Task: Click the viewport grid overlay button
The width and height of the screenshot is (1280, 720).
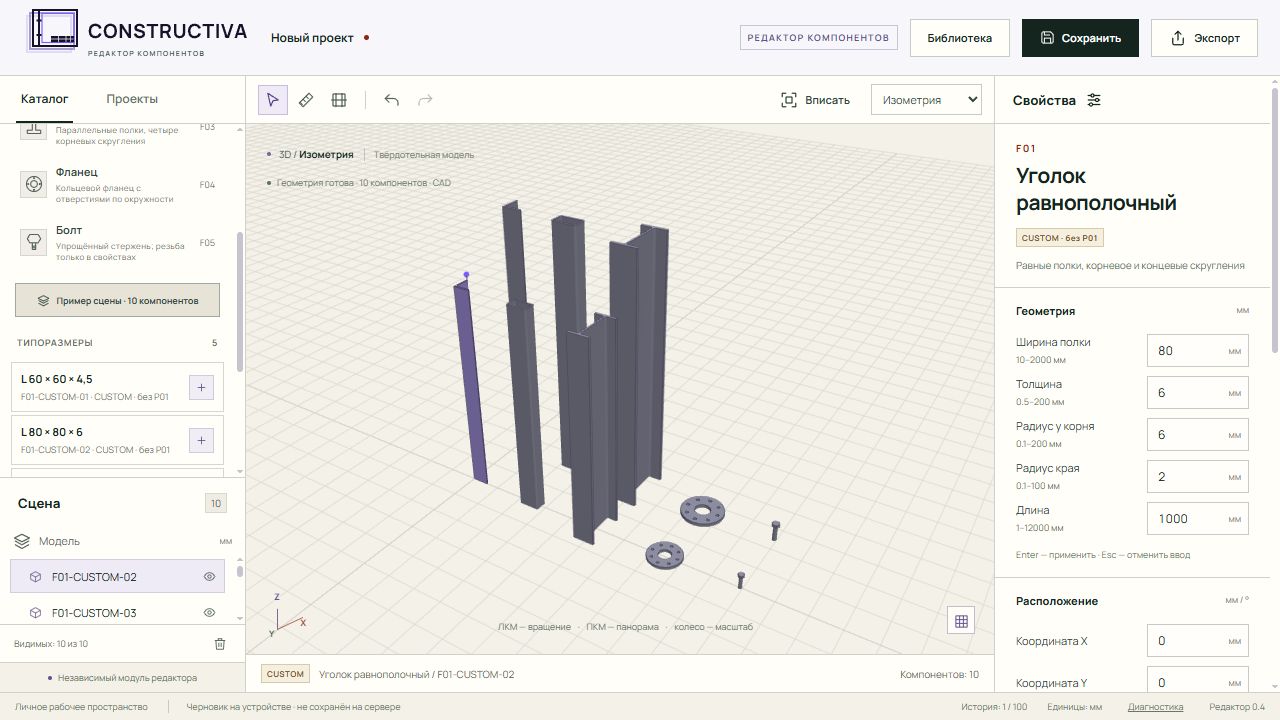Action: pos(961,621)
